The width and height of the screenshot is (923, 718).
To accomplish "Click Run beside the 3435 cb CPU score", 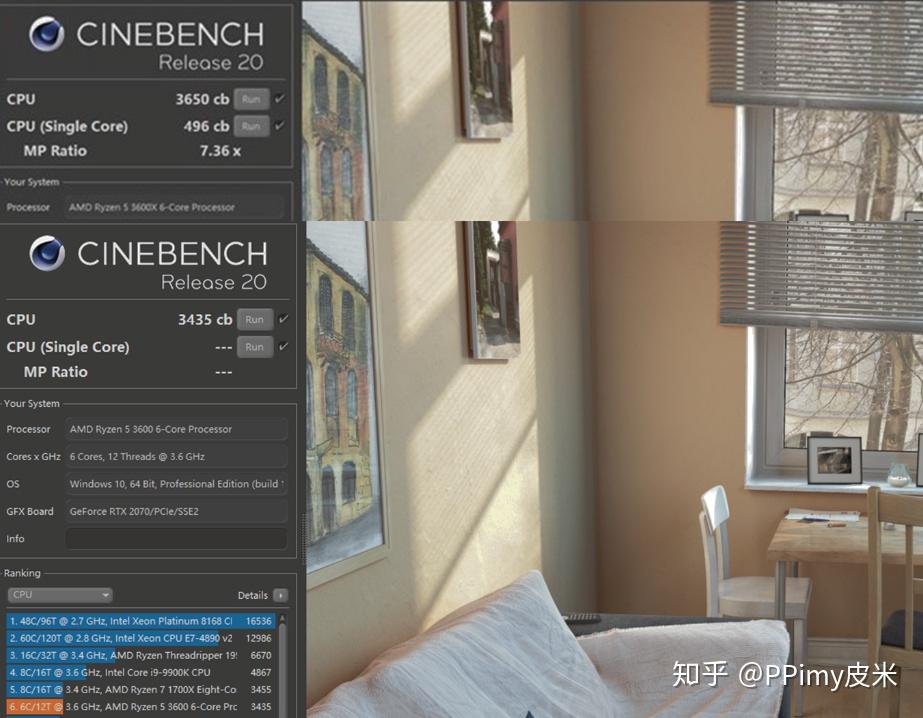I will coord(255,319).
